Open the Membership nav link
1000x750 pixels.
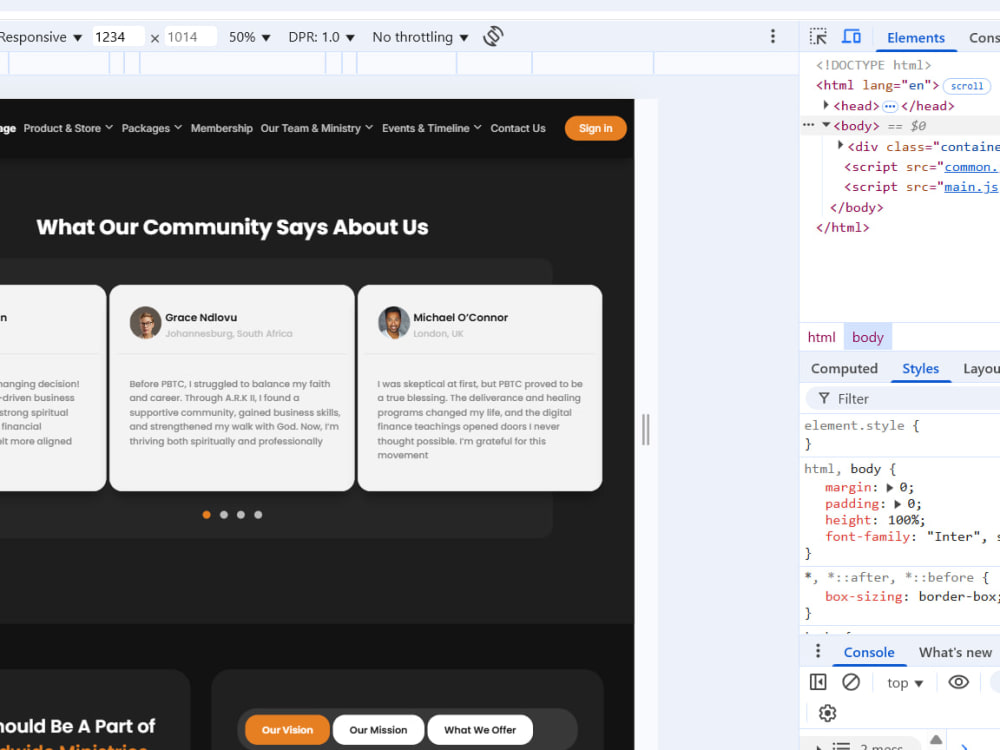click(x=221, y=128)
